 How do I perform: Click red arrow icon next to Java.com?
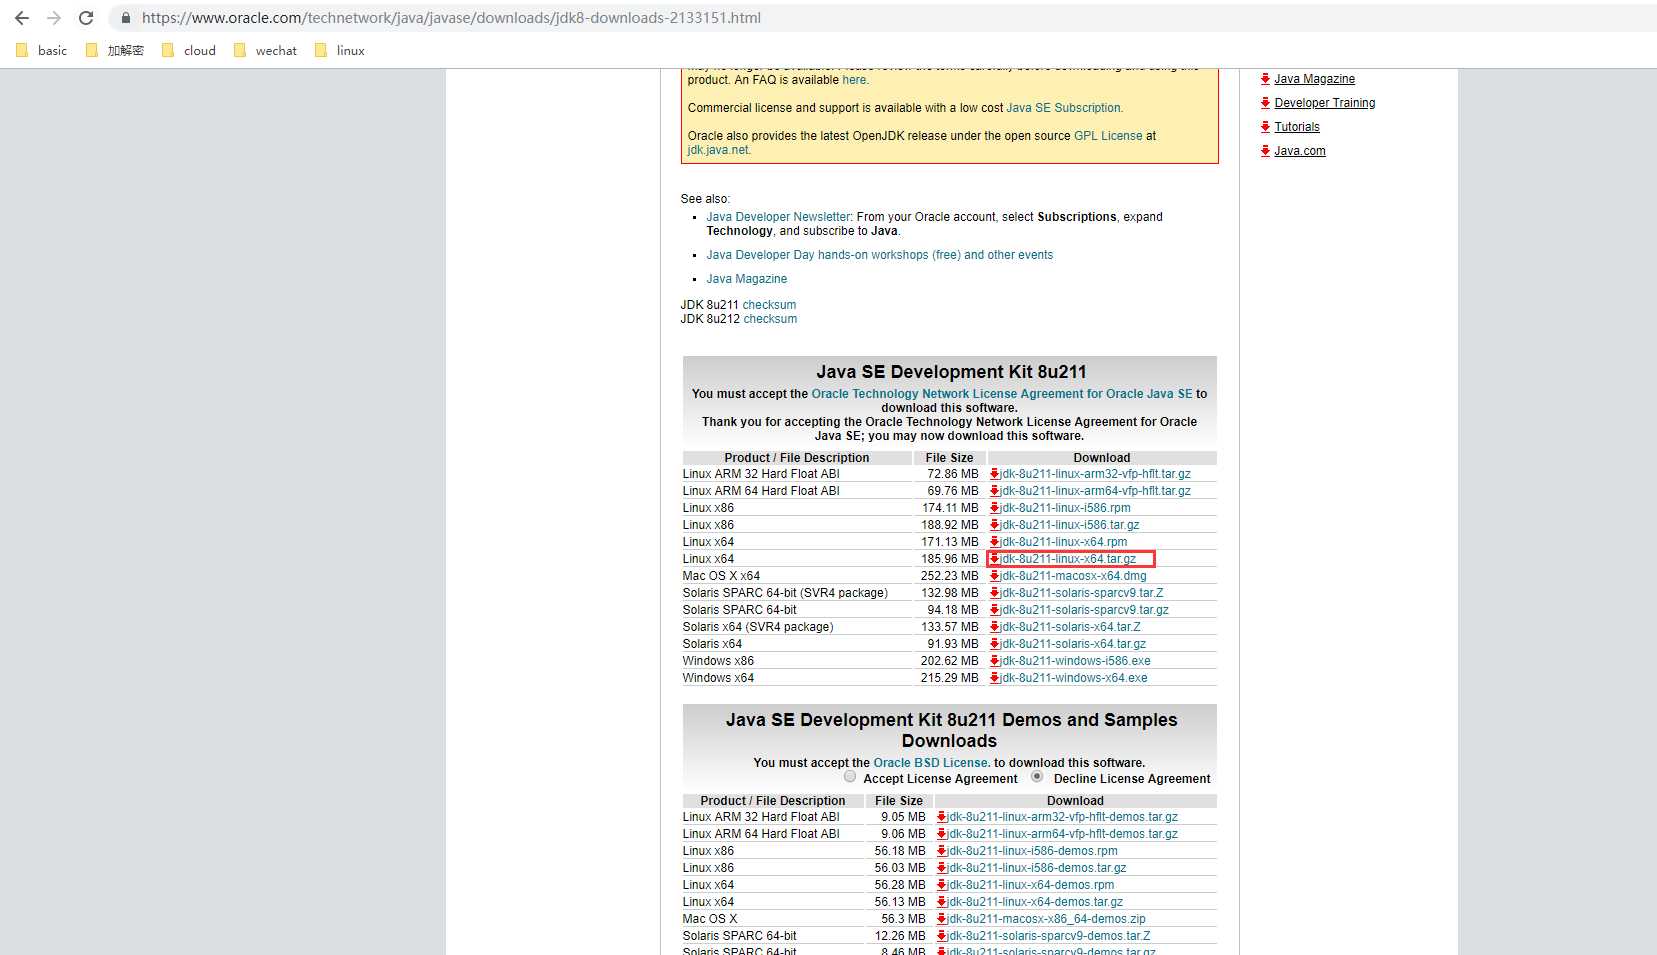[x=1265, y=151]
